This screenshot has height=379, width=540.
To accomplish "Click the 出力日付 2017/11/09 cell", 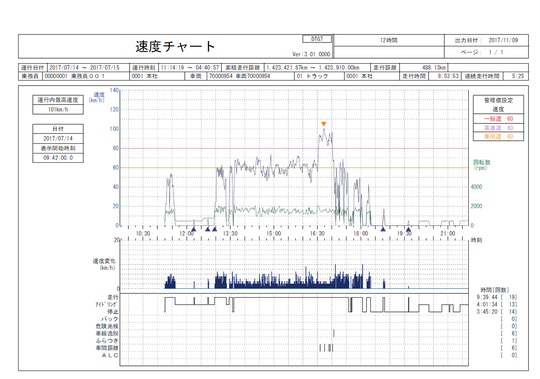I will tap(486, 40).
